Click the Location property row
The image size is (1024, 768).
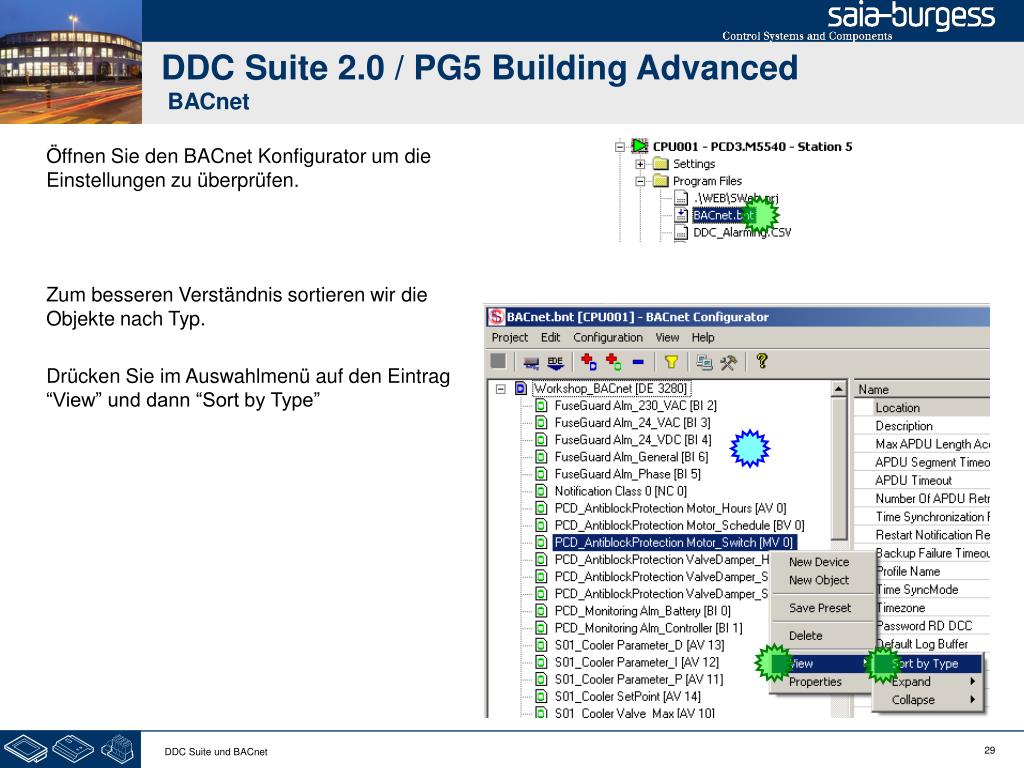pos(921,408)
